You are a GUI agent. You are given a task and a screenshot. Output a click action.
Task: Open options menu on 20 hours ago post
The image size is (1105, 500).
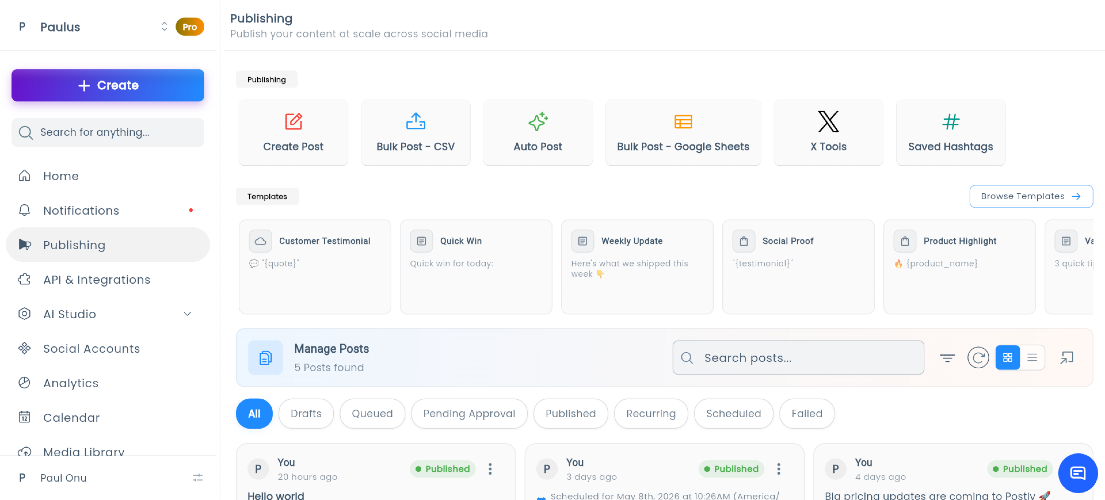coord(490,469)
